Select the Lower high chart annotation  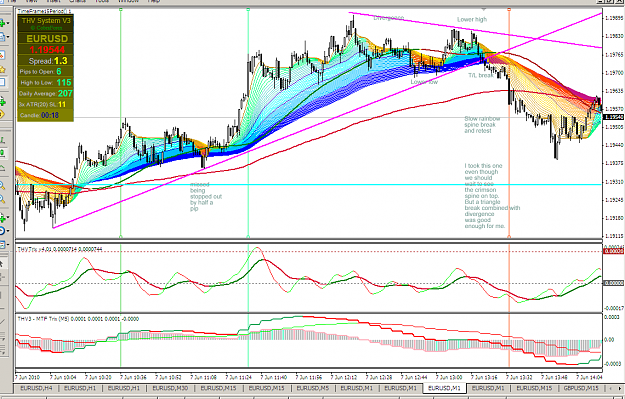click(472, 19)
